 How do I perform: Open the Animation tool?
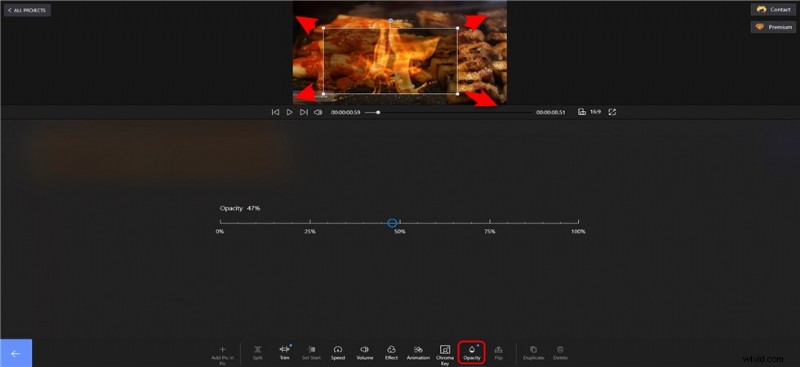tap(418, 353)
